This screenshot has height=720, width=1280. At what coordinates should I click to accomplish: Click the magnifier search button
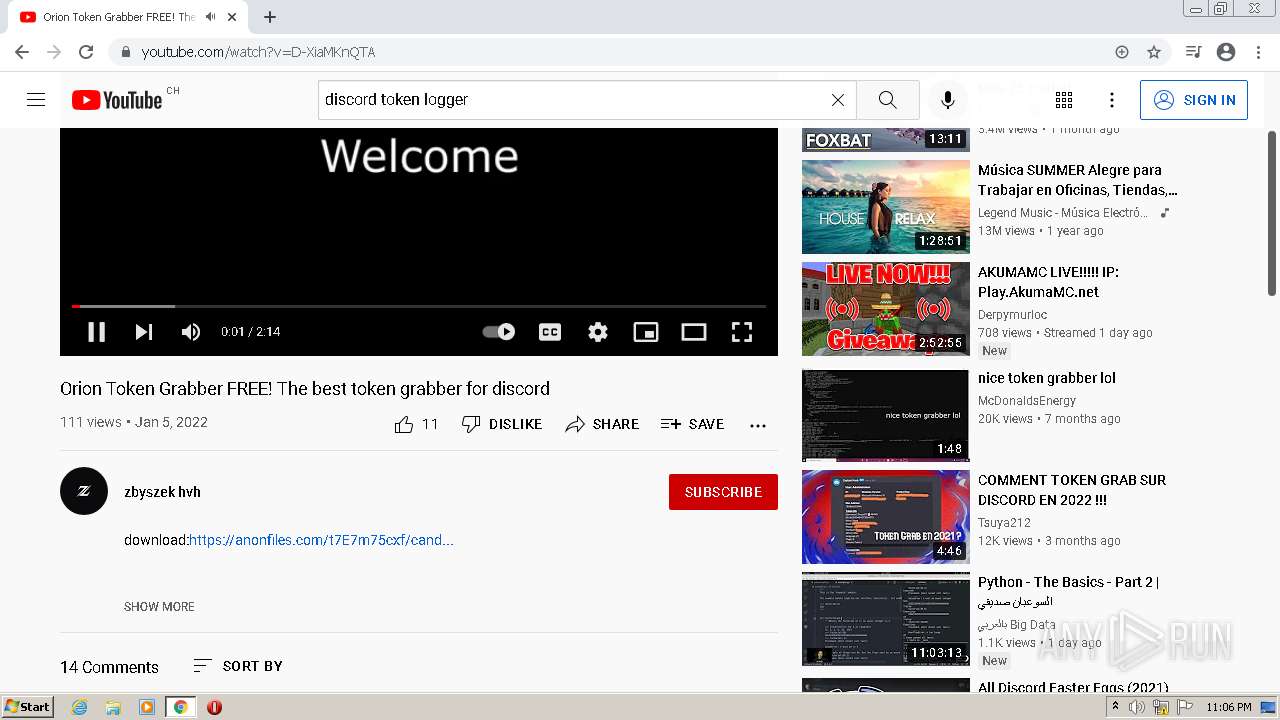coord(887,100)
